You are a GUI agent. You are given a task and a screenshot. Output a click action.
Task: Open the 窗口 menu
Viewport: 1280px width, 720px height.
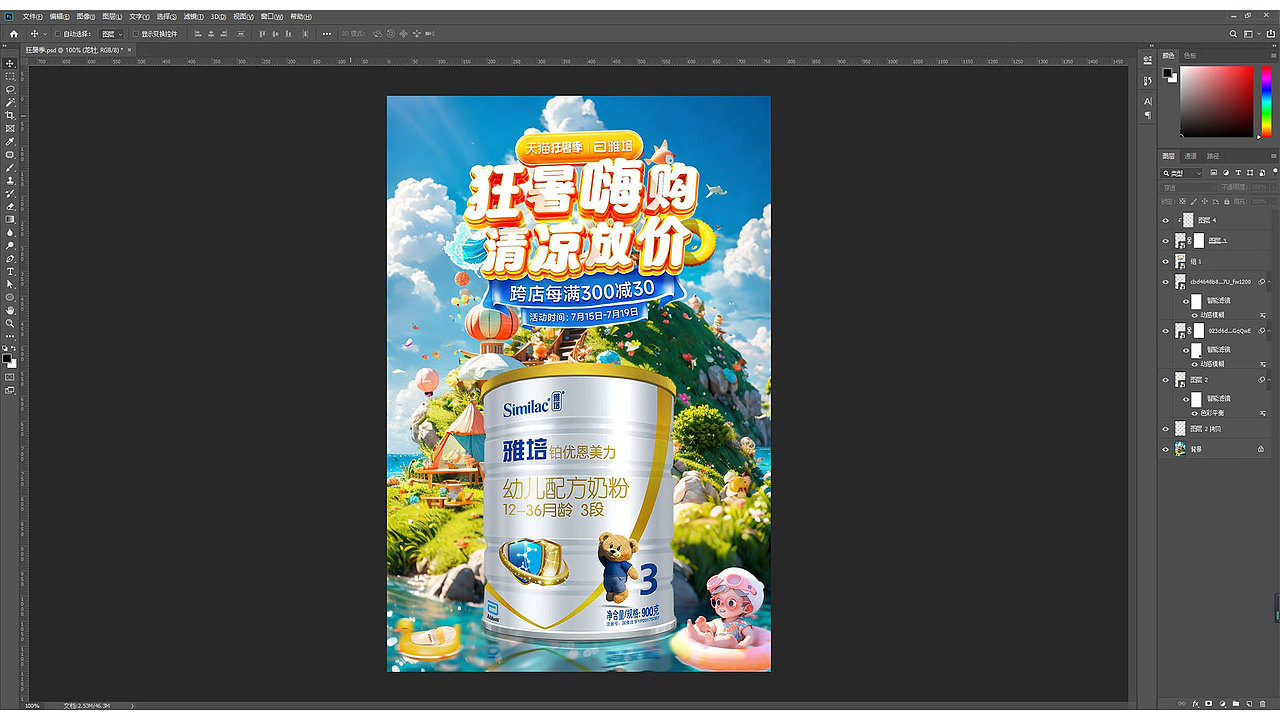pyautogui.click(x=271, y=17)
